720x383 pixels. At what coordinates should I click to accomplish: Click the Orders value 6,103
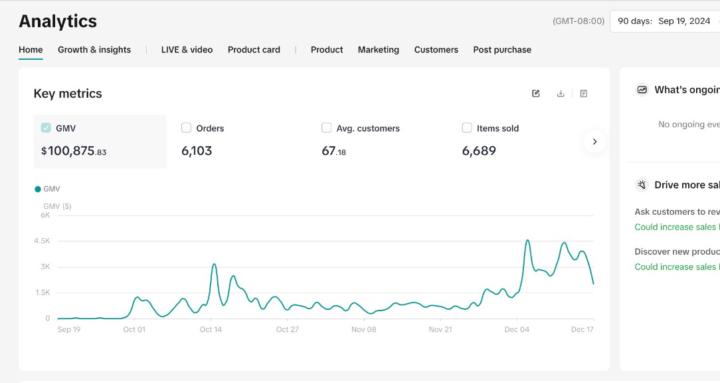coord(197,151)
